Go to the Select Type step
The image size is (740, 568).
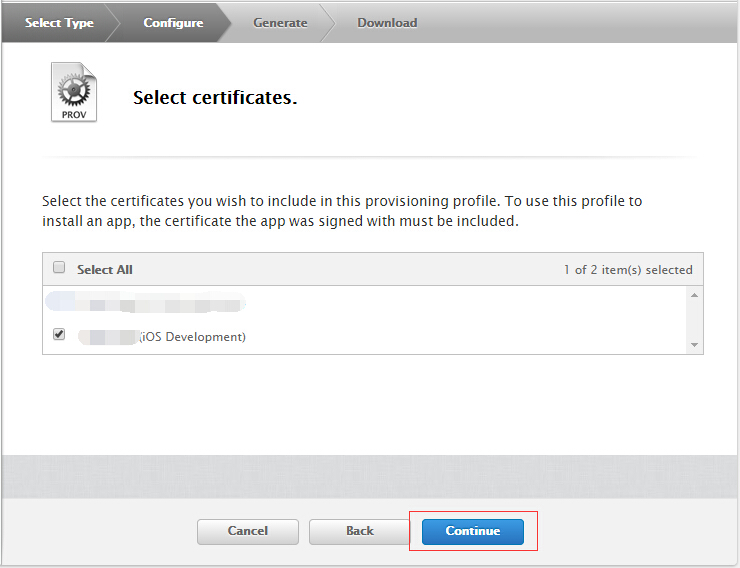pyautogui.click(x=59, y=23)
